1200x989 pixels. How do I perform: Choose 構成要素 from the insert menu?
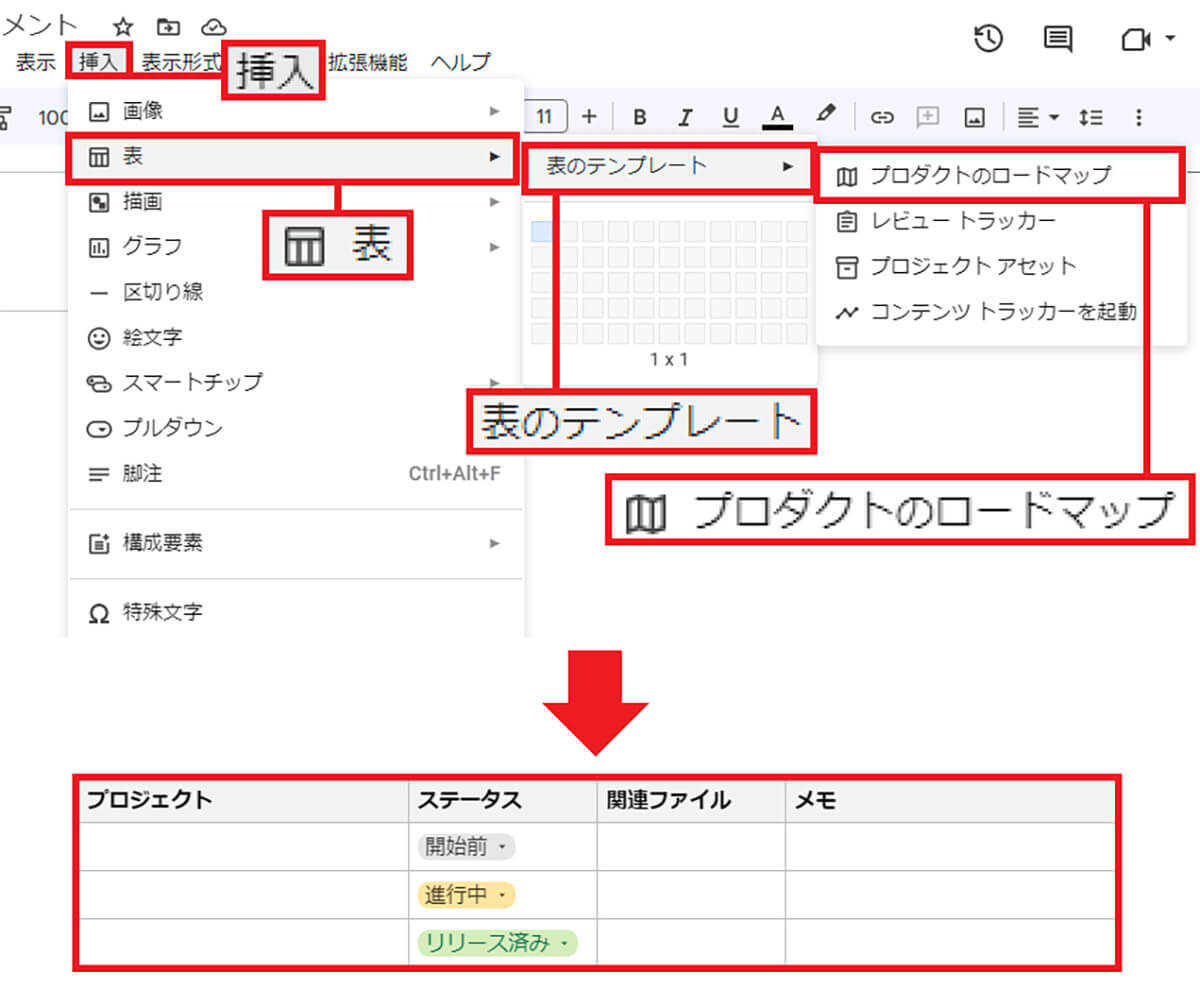[x=295, y=544]
